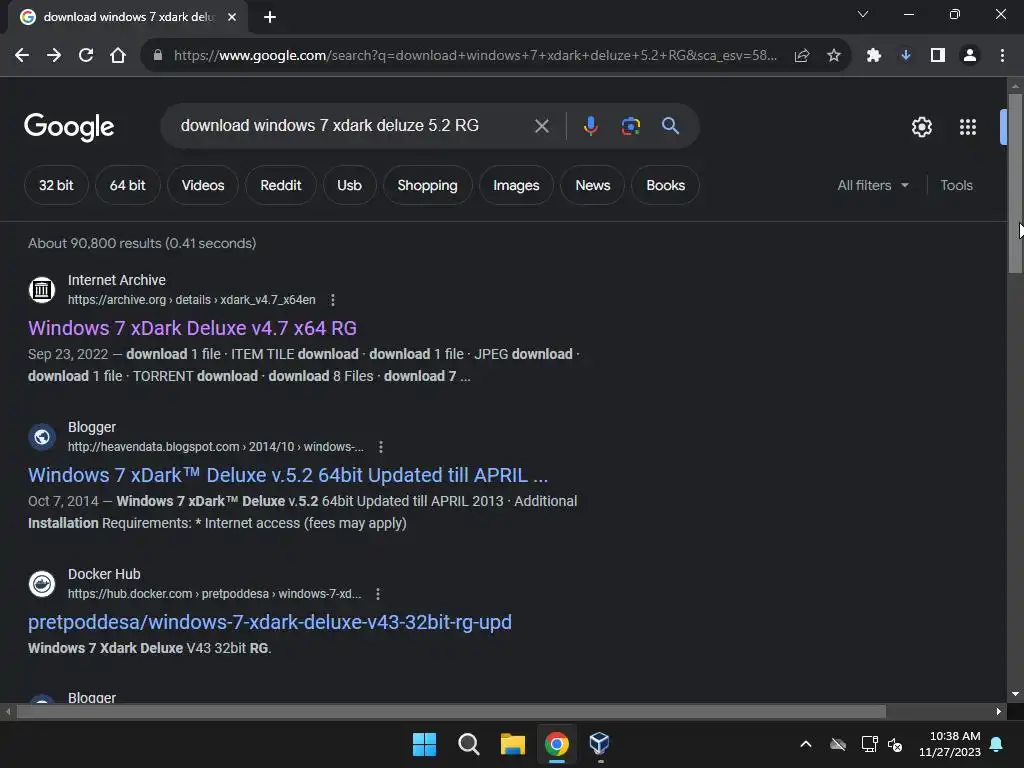1024x768 pixels.
Task: View site information via lock icon
Action: (157, 56)
